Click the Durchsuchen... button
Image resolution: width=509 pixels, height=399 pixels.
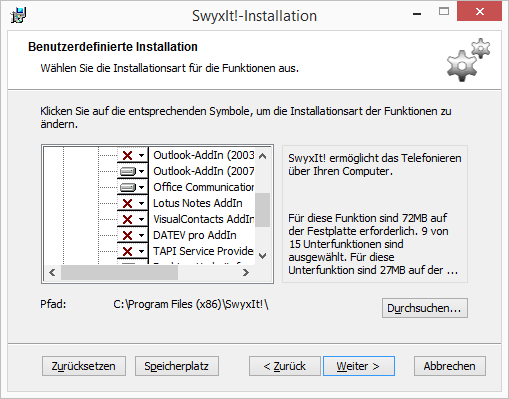point(425,308)
